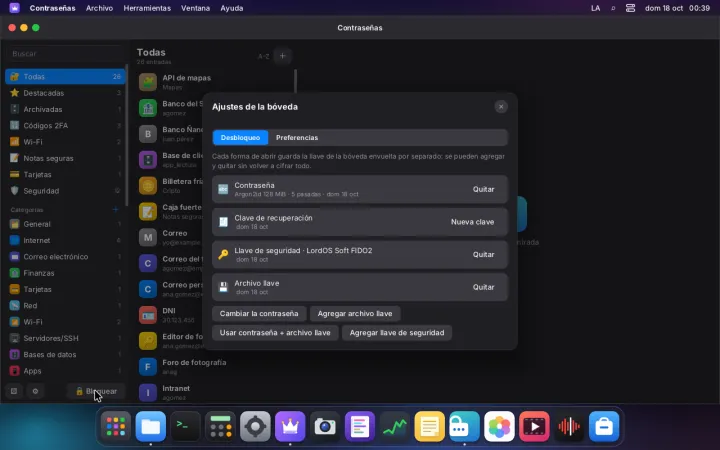720x450 pixels.
Task: Remove the Llave de seguridad FIDO2
Action: [x=484, y=254]
